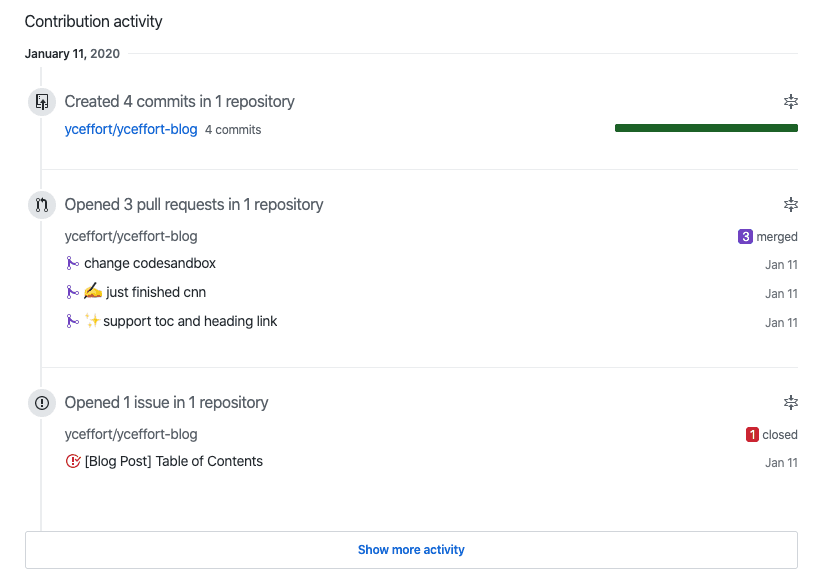
Task: Click merged icon beside just finished cnn
Action: (x=72, y=293)
